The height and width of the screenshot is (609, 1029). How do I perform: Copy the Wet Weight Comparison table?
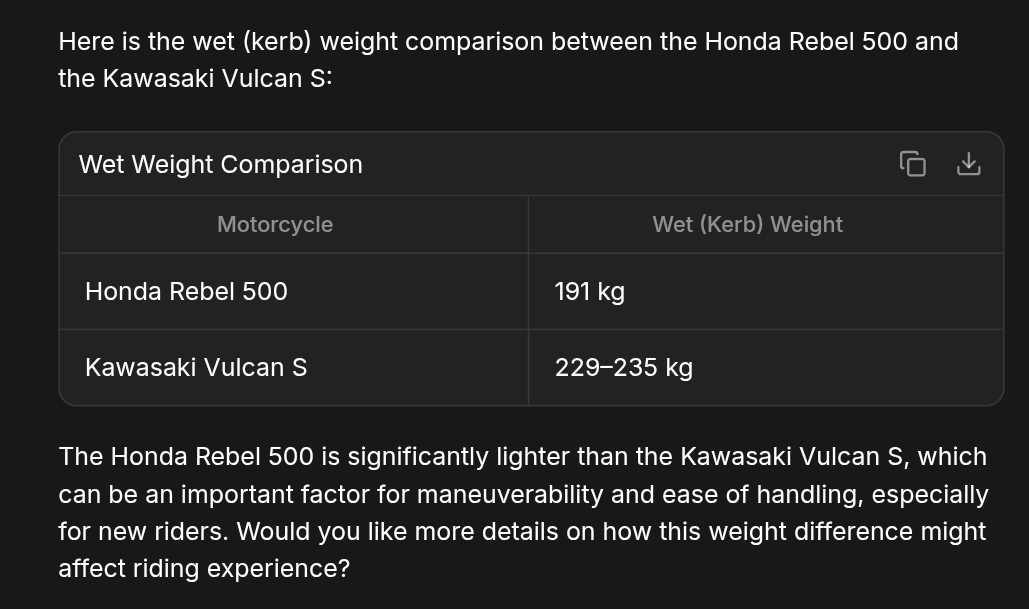click(x=912, y=164)
